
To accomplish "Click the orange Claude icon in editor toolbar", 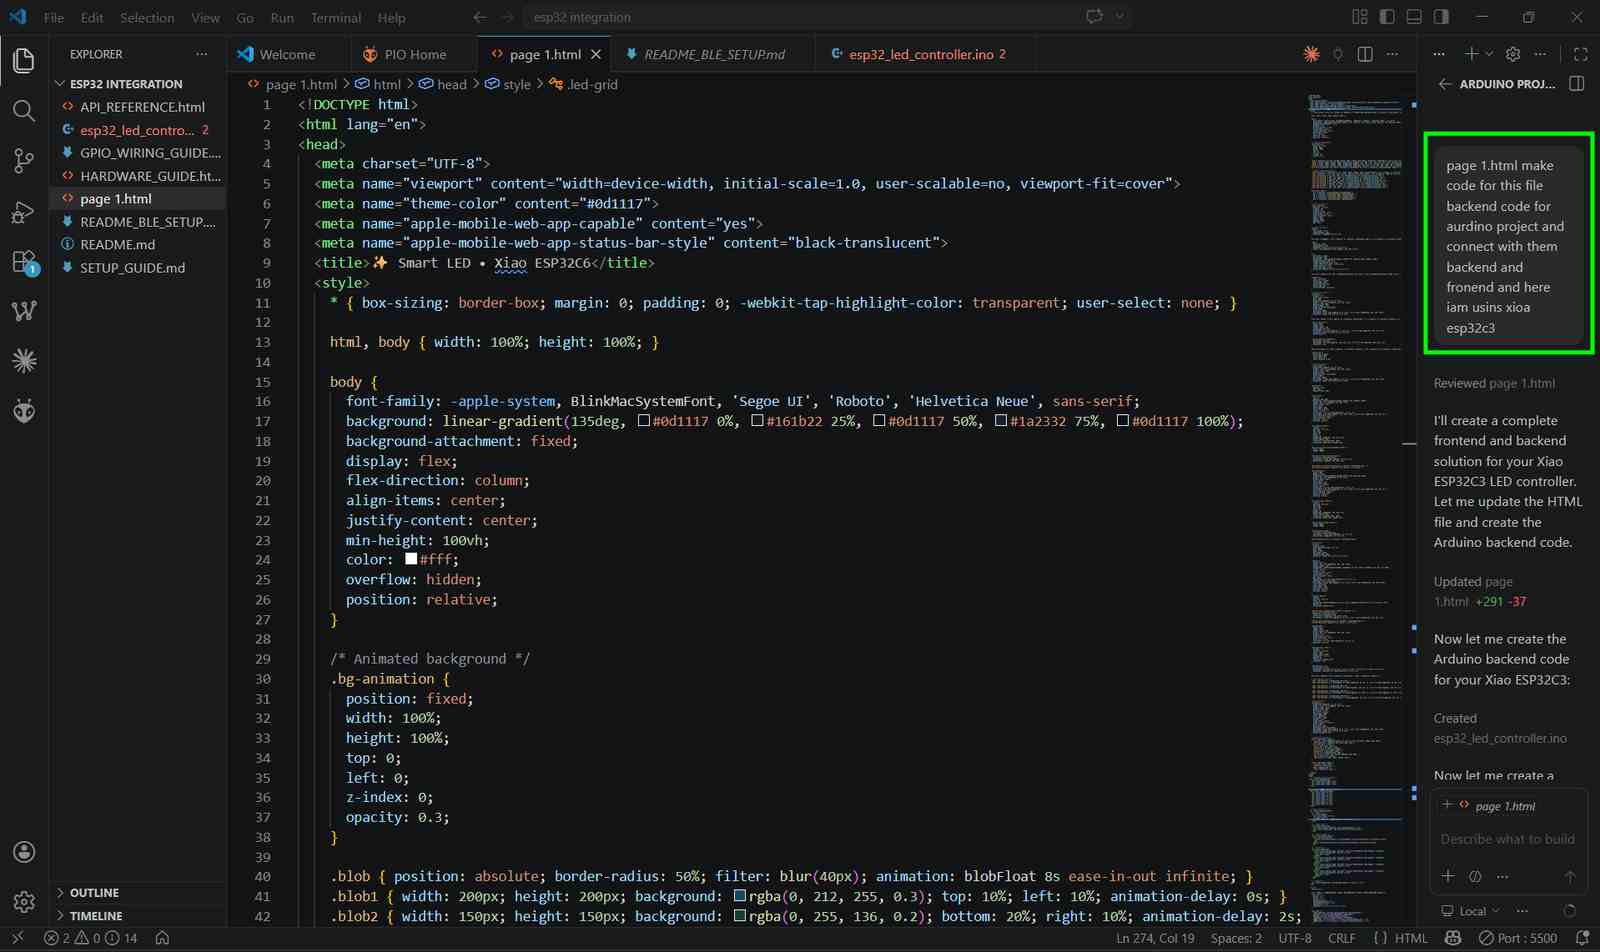I will point(1311,54).
